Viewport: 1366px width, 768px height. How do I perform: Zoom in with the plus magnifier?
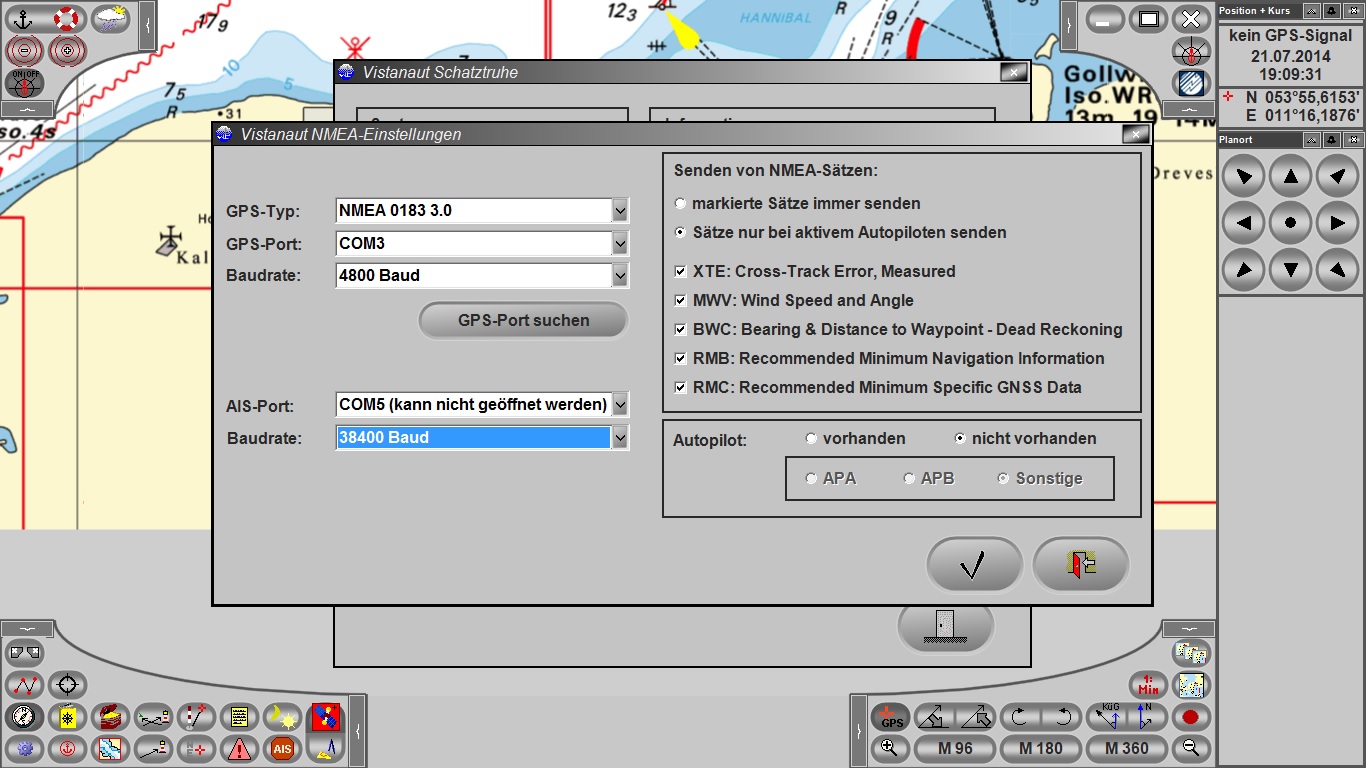point(890,748)
